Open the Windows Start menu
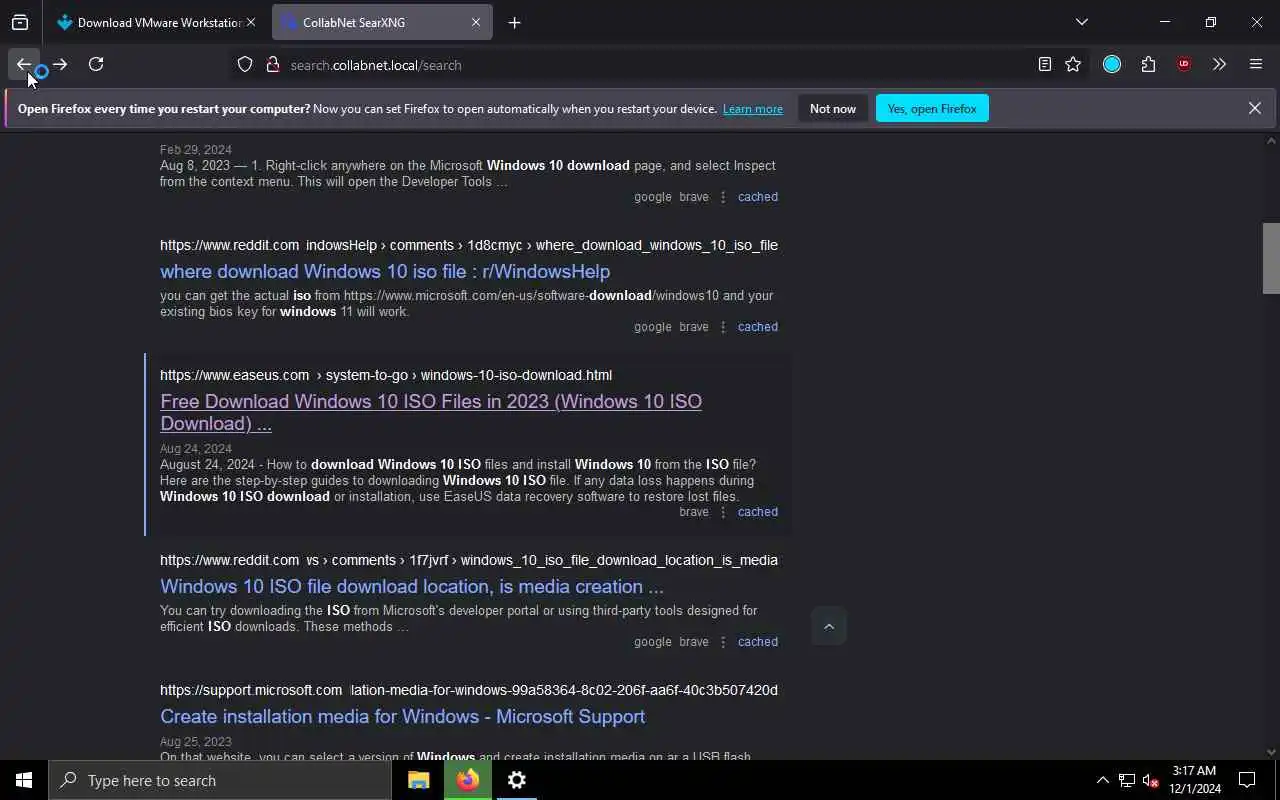Image resolution: width=1280 pixels, height=800 pixels. coord(24,780)
